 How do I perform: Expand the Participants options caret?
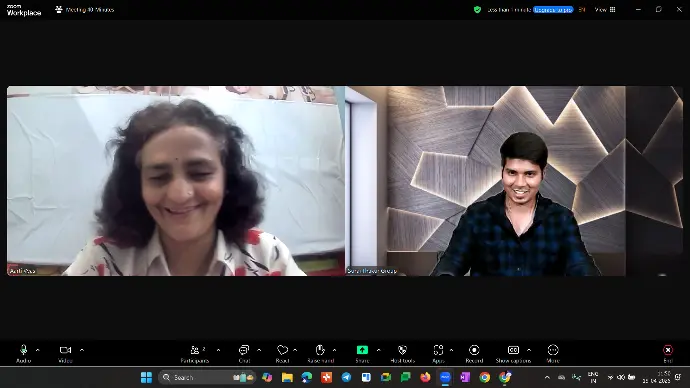pyautogui.click(x=218, y=350)
